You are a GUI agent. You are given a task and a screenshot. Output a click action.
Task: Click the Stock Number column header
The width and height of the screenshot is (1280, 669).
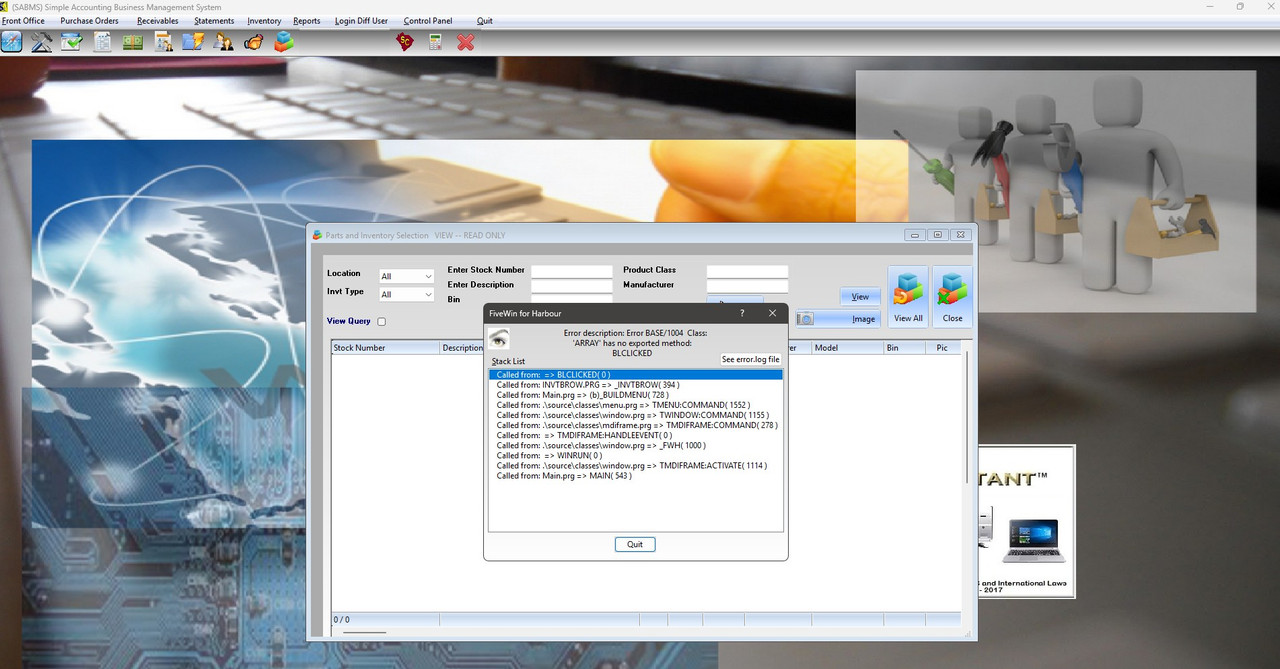pos(386,348)
